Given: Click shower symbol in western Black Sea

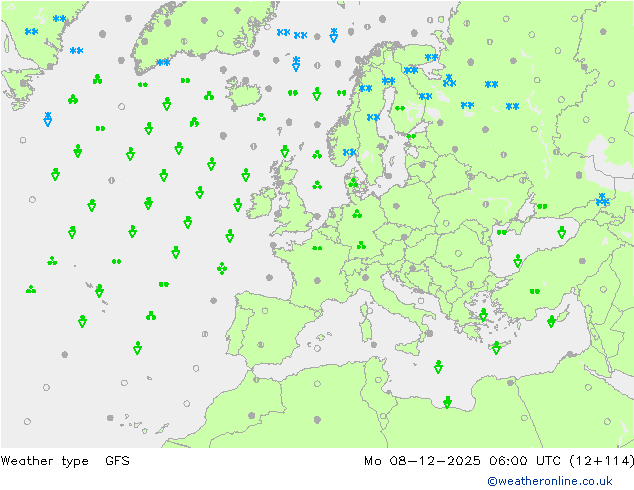Looking at the screenshot, I should pos(518,261).
